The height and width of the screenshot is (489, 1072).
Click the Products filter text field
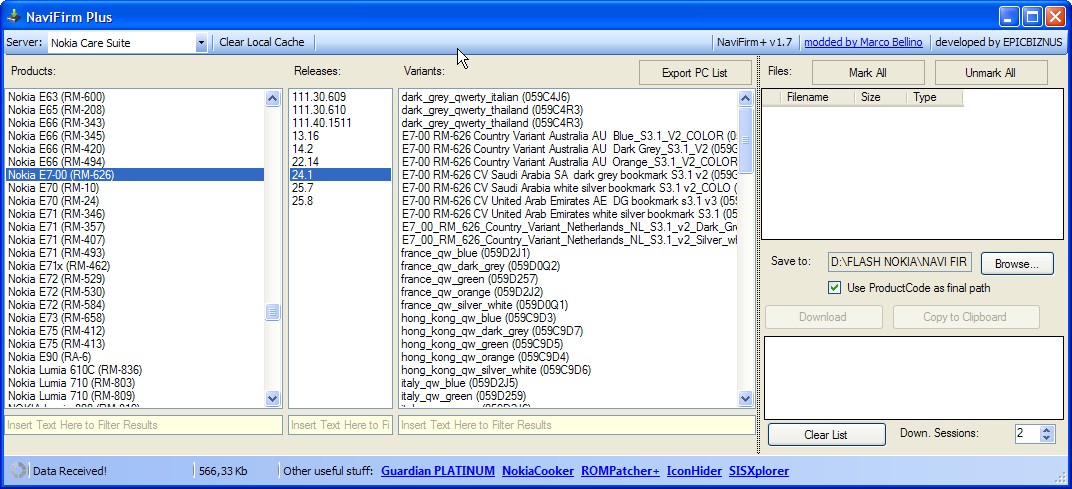pos(144,425)
